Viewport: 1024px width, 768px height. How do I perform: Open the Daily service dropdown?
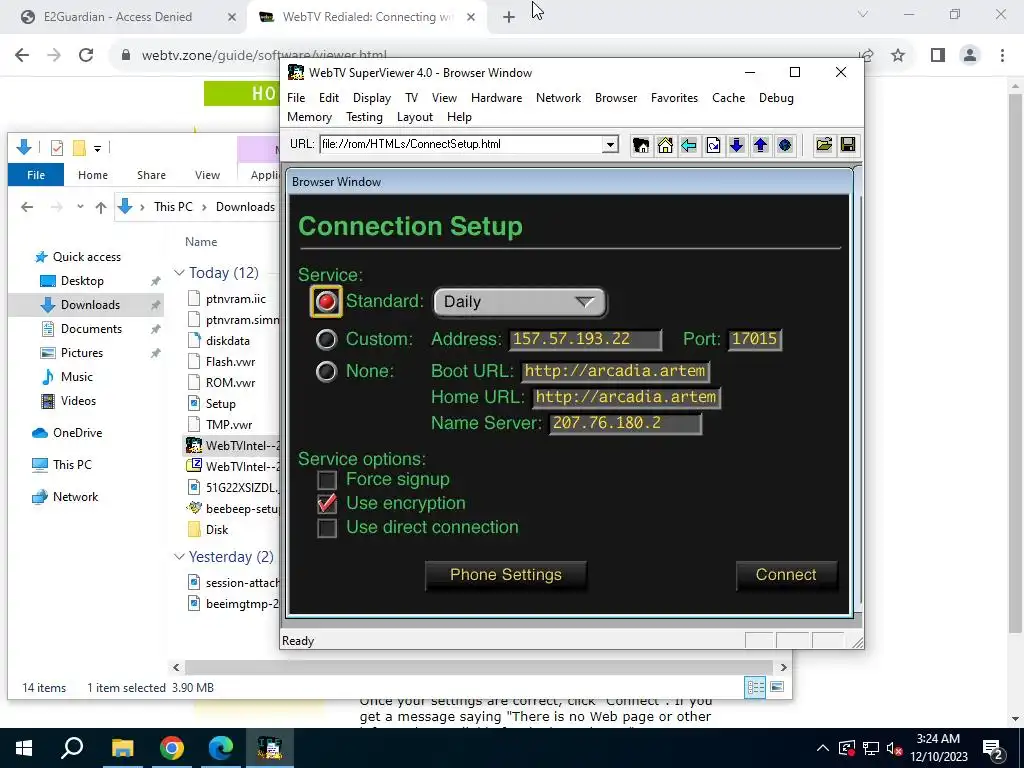point(520,302)
